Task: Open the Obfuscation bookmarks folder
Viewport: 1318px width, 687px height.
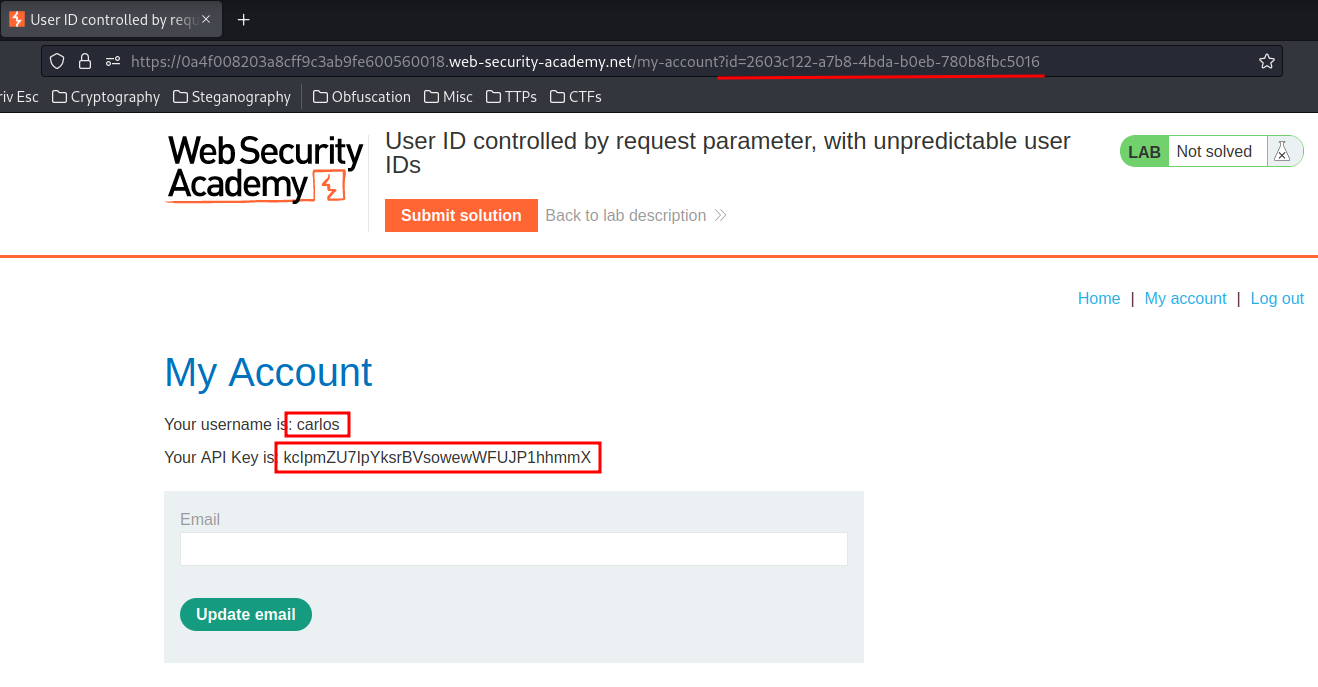Action: point(362,97)
